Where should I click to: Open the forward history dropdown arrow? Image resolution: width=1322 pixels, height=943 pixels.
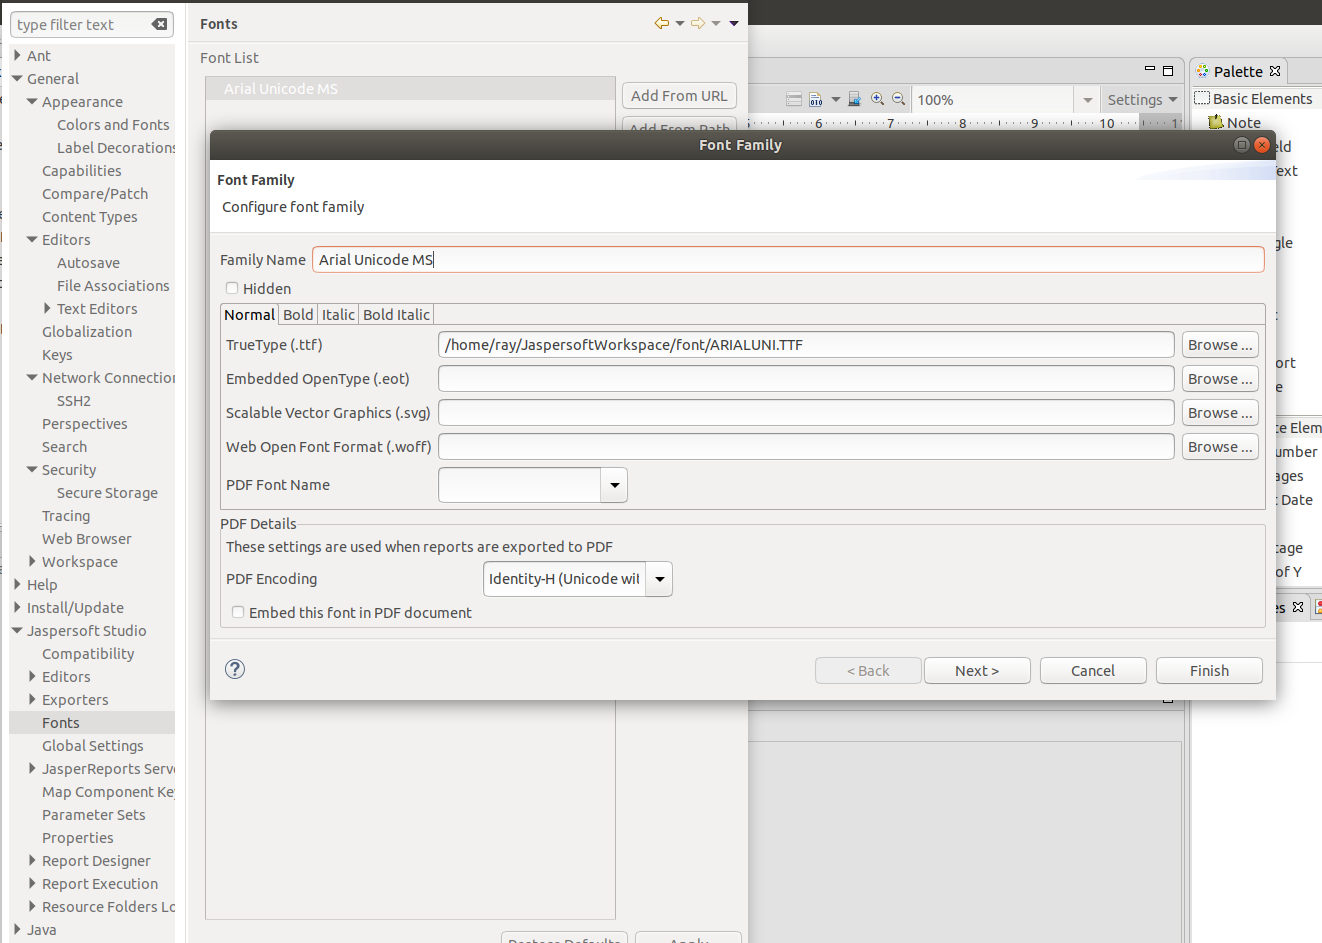[x=716, y=24]
